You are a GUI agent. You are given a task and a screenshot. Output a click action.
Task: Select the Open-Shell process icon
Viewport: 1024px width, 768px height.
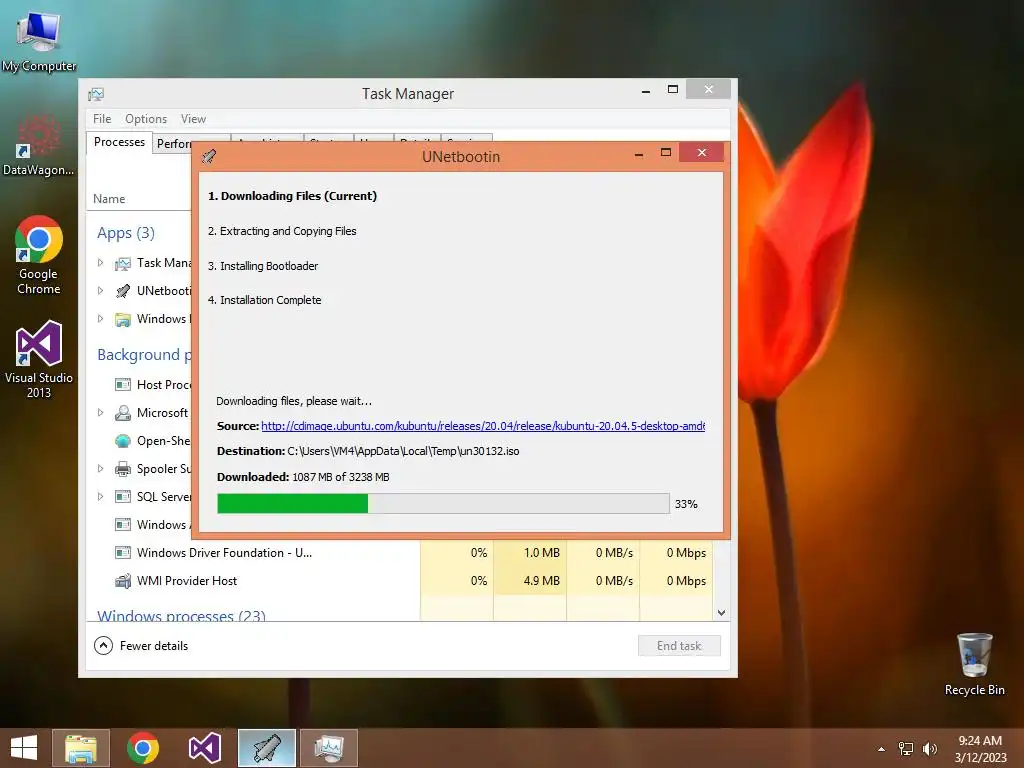tap(123, 441)
